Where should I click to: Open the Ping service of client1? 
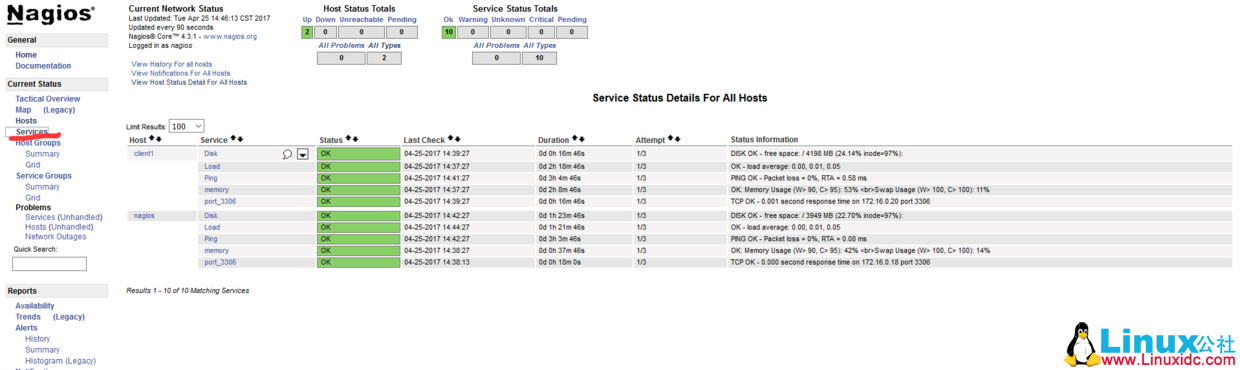coord(211,178)
